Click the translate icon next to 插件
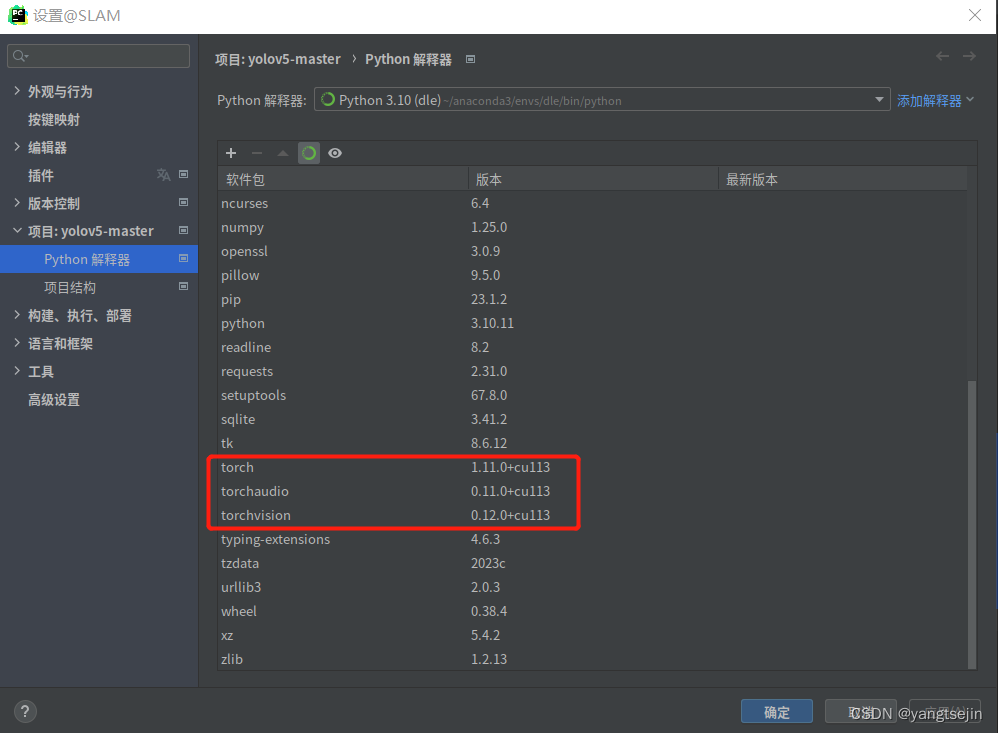The image size is (998, 733). click(x=164, y=174)
